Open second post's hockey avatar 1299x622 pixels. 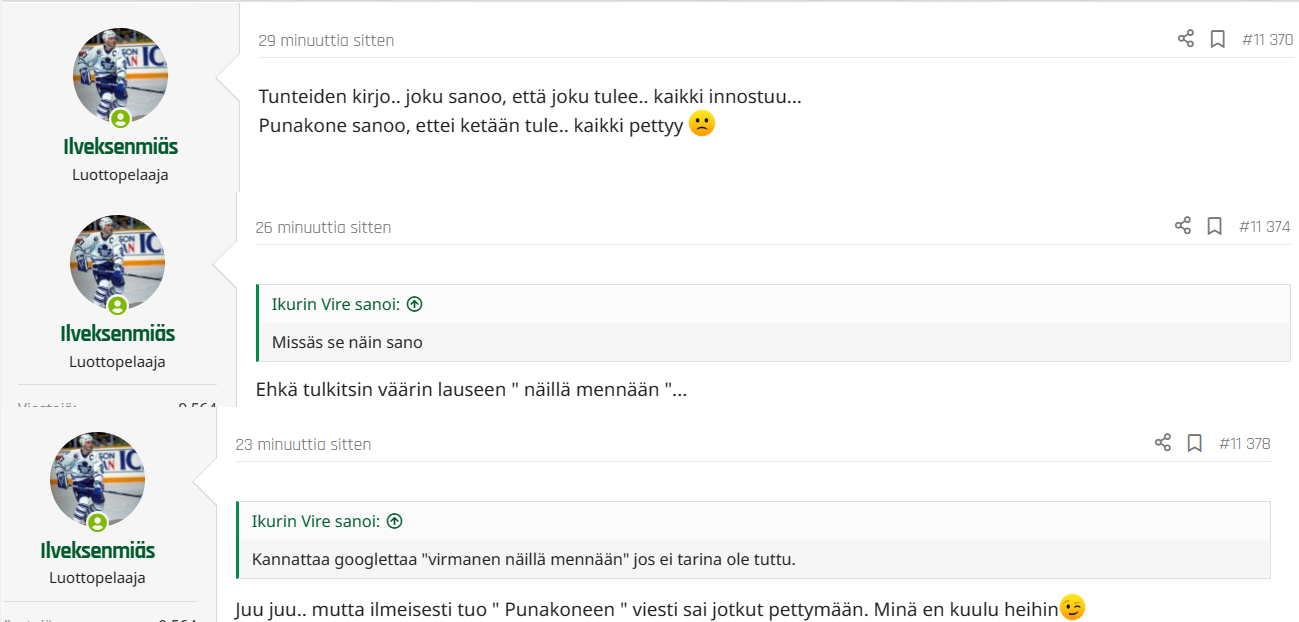point(117,263)
